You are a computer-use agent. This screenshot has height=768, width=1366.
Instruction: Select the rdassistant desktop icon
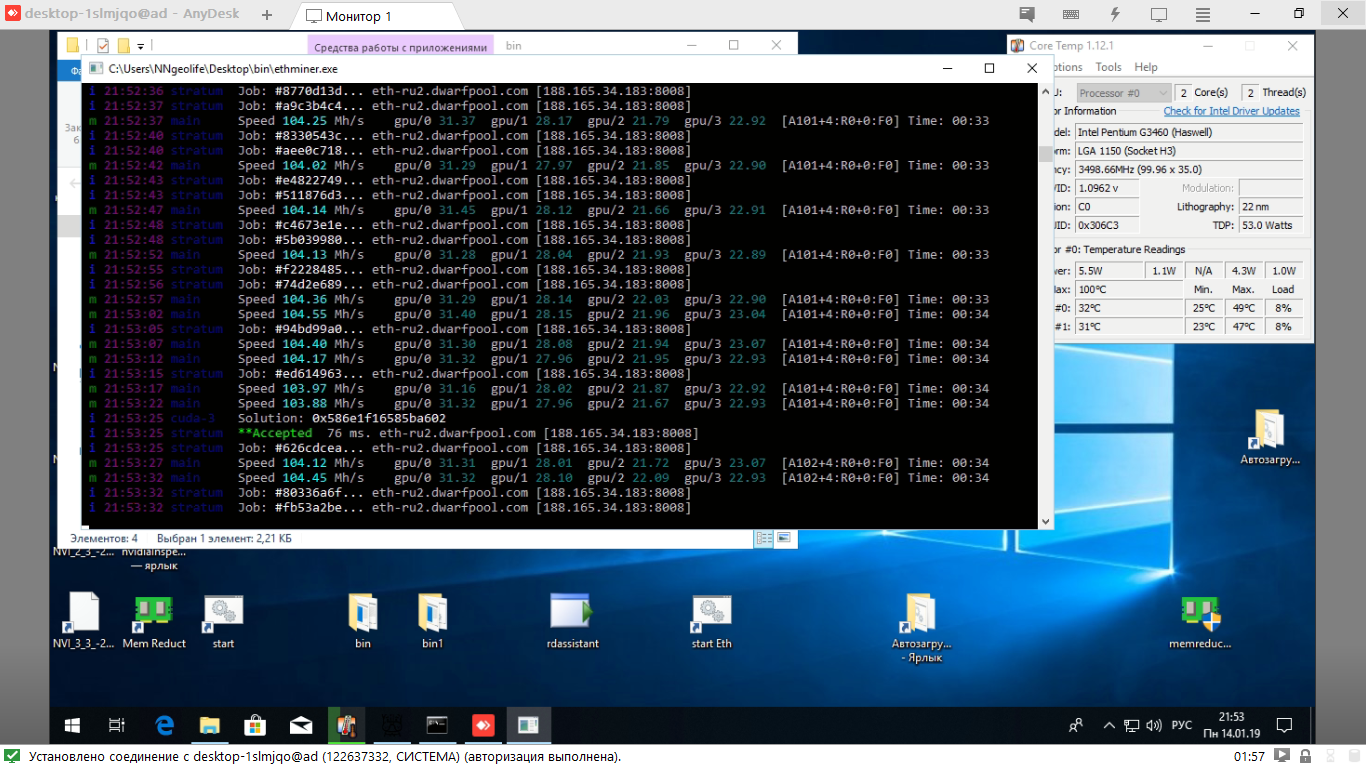tap(573, 621)
